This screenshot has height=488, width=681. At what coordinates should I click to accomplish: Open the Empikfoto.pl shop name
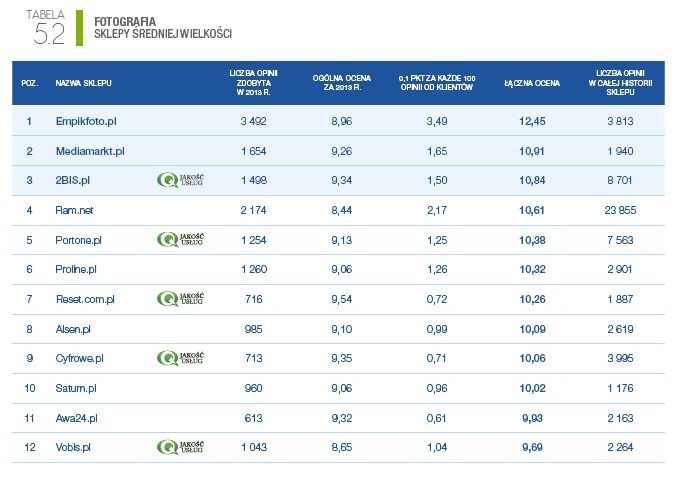(x=86, y=121)
